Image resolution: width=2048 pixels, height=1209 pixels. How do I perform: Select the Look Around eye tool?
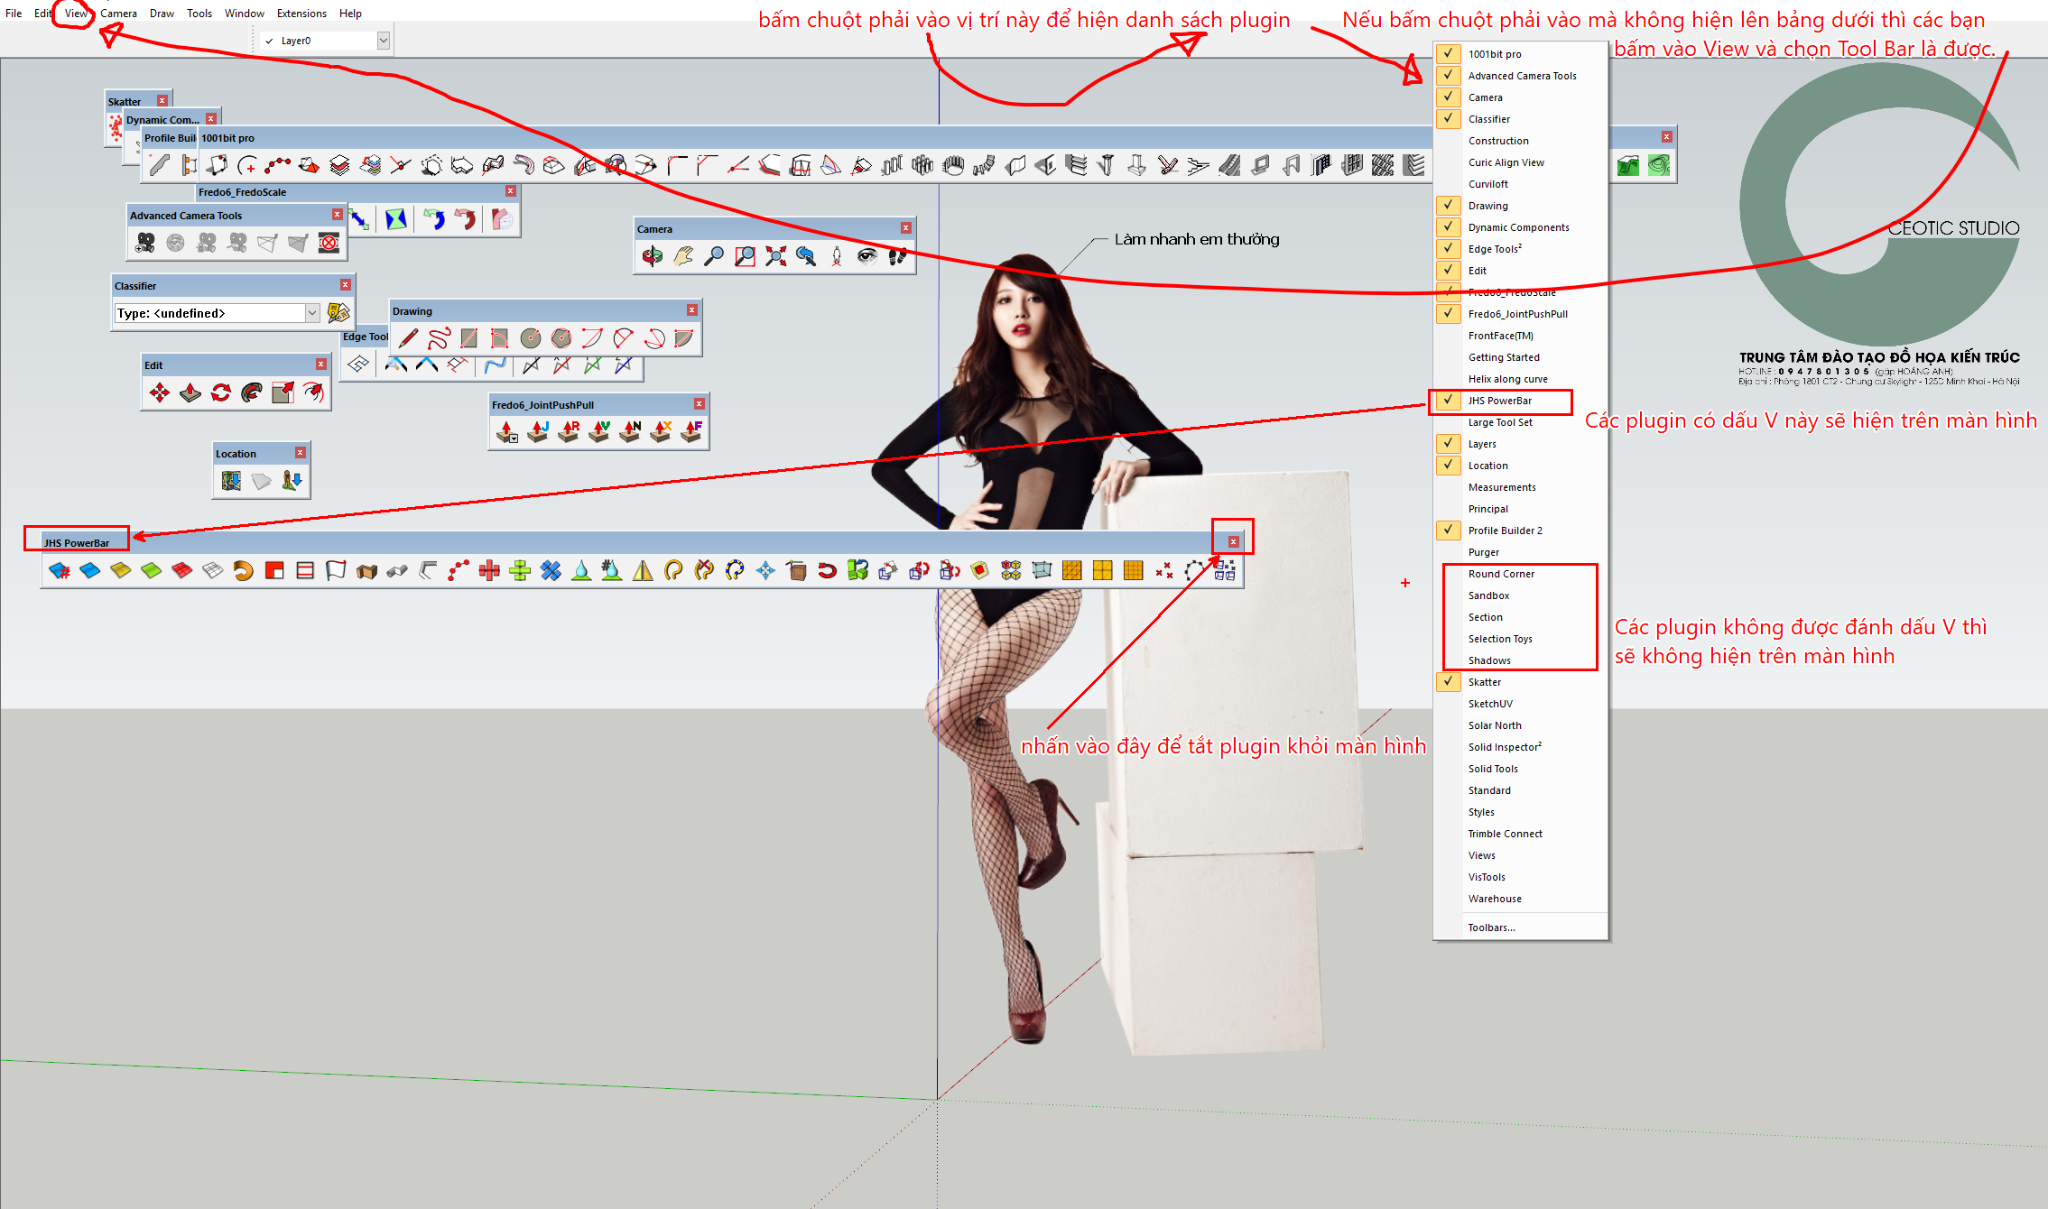pos(867,257)
